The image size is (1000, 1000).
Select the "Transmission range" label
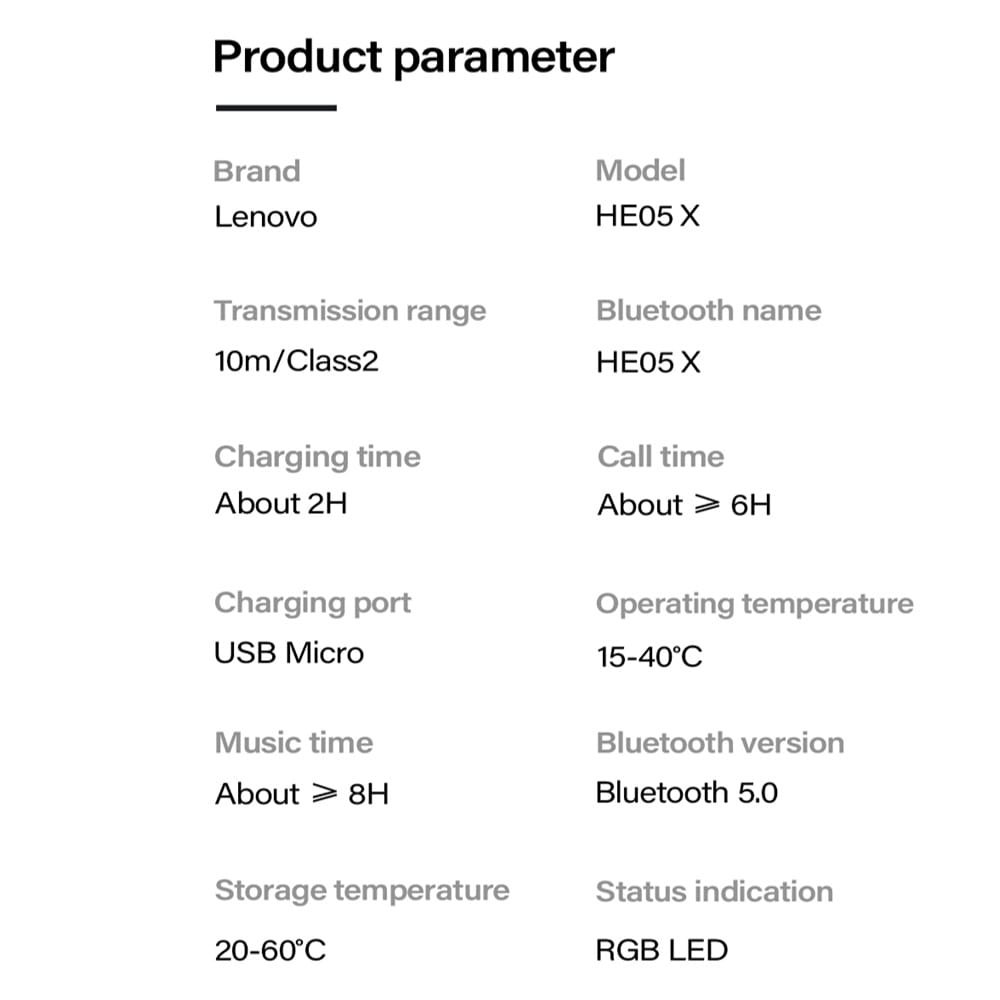350,311
